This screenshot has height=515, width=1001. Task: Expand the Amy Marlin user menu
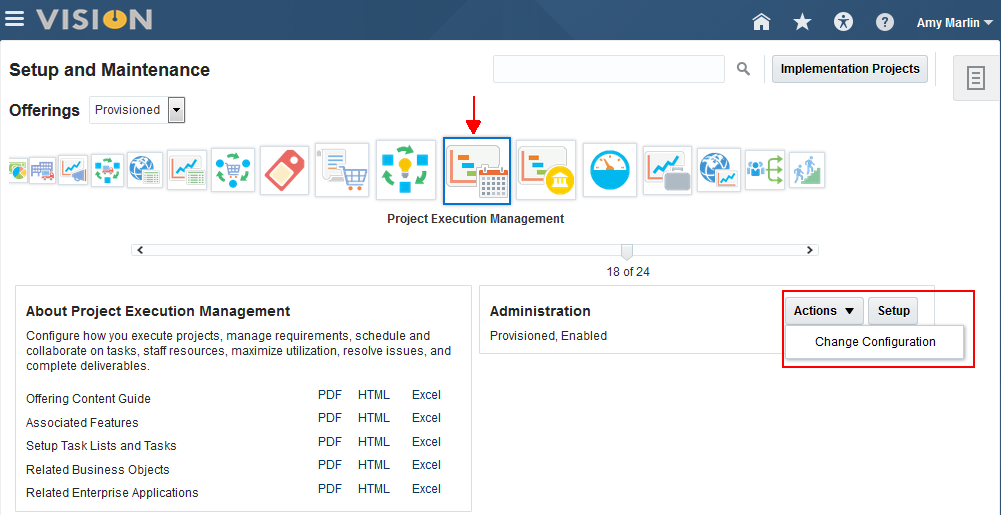click(x=954, y=23)
